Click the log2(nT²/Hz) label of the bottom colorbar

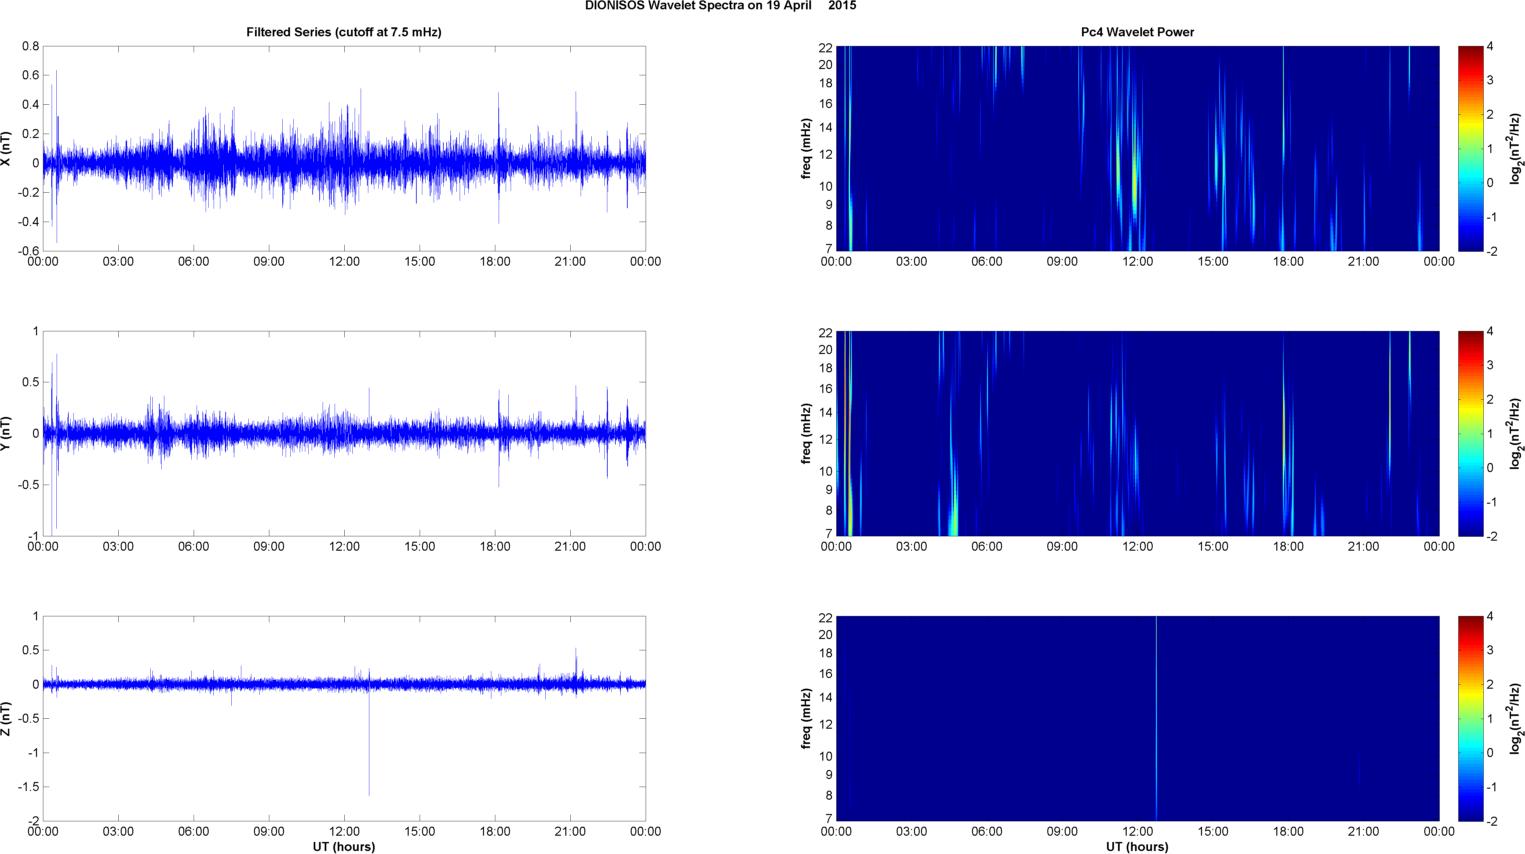[x=1517, y=718]
